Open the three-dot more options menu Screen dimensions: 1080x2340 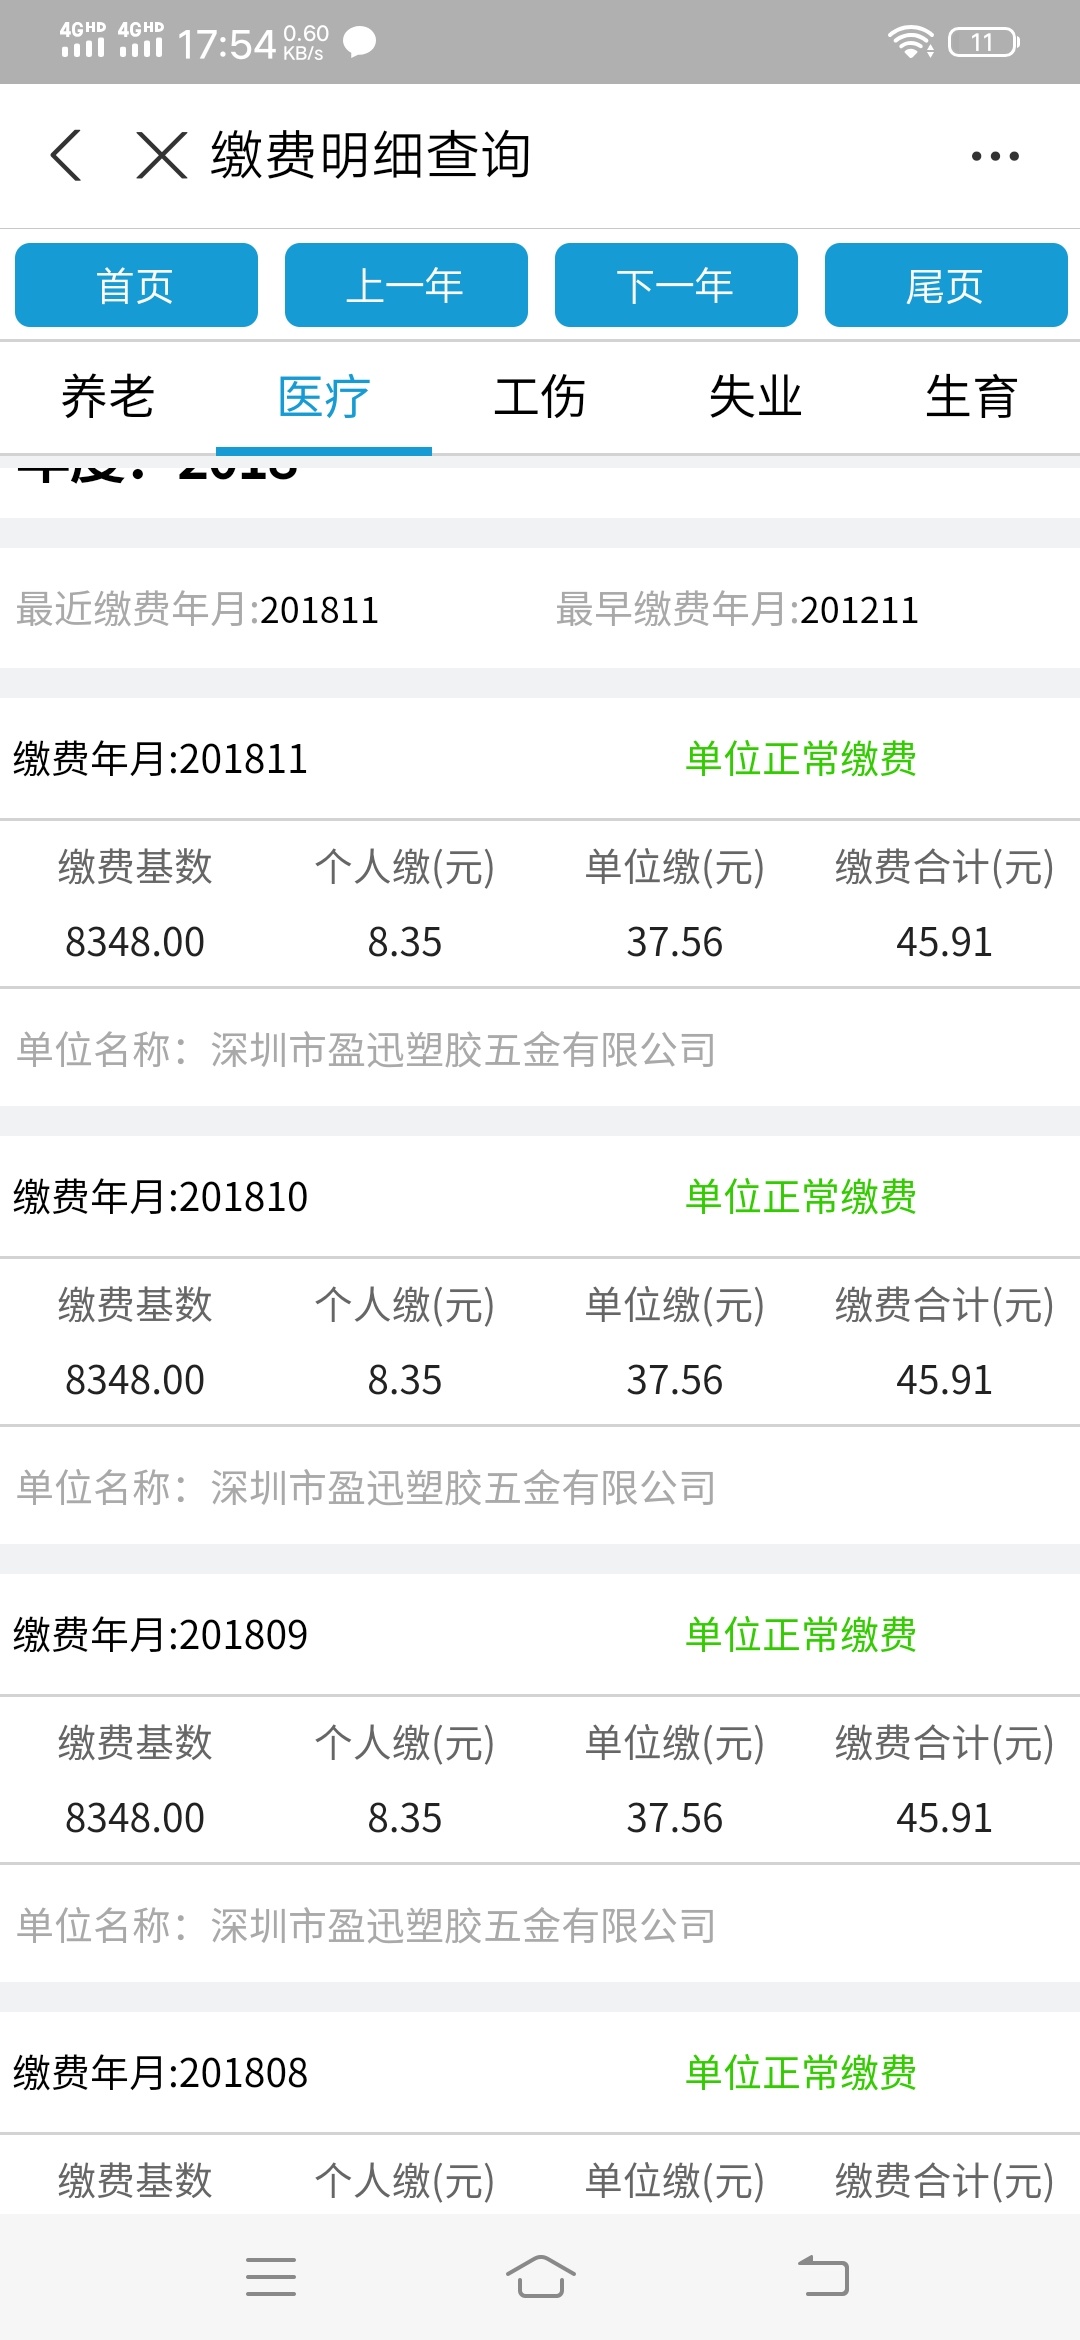(x=995, y=156)
